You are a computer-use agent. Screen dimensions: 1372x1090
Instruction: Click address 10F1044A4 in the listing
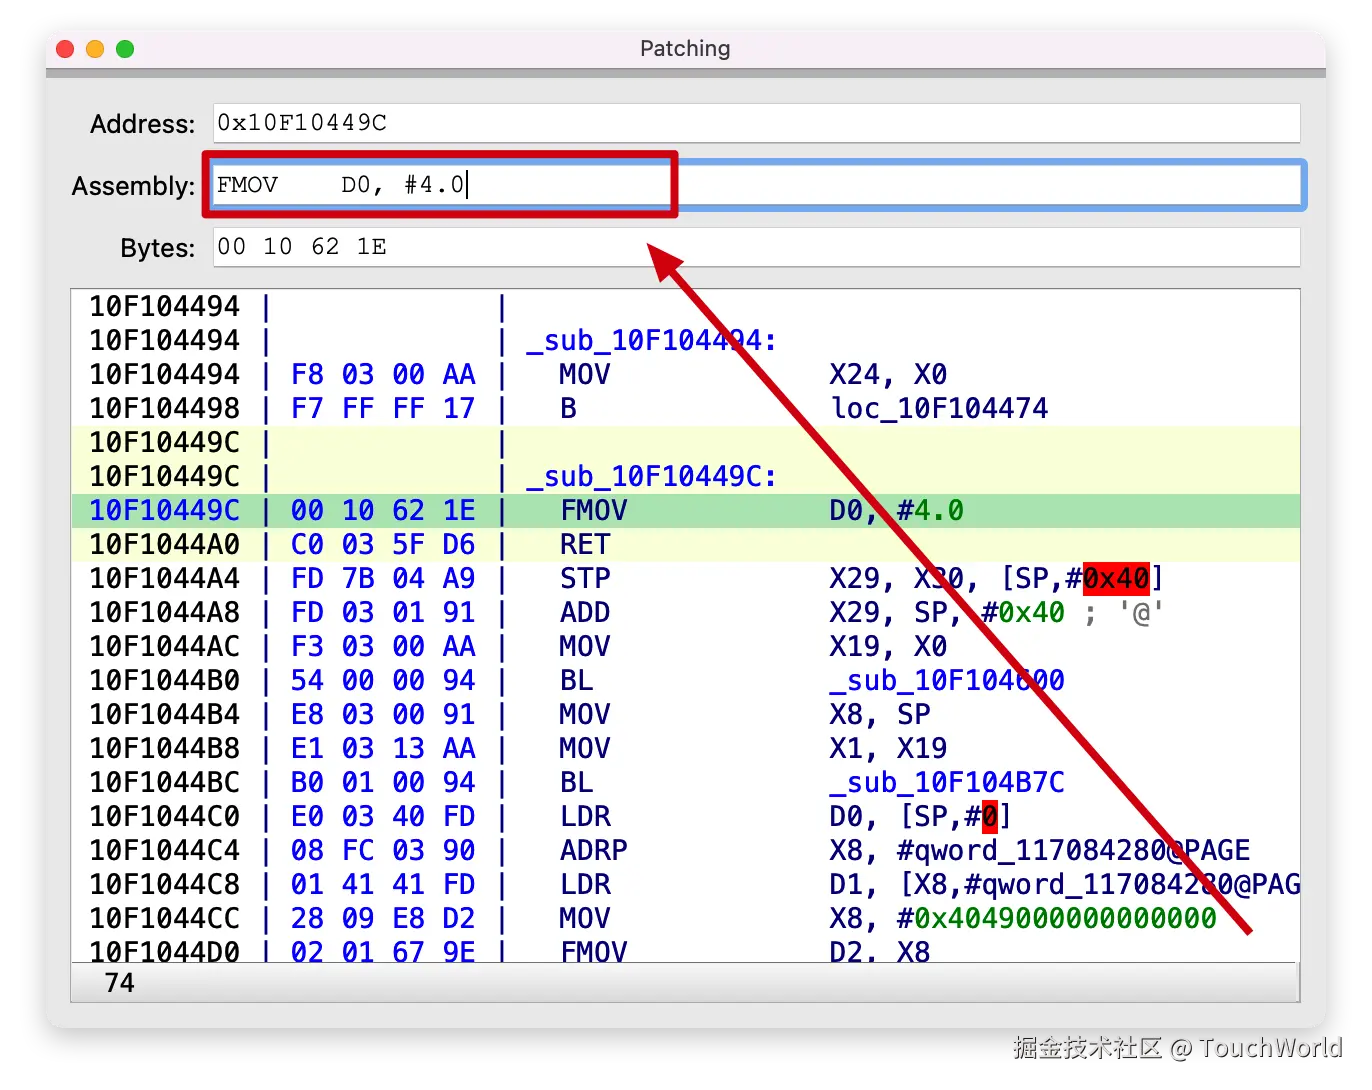coord(165,578)
